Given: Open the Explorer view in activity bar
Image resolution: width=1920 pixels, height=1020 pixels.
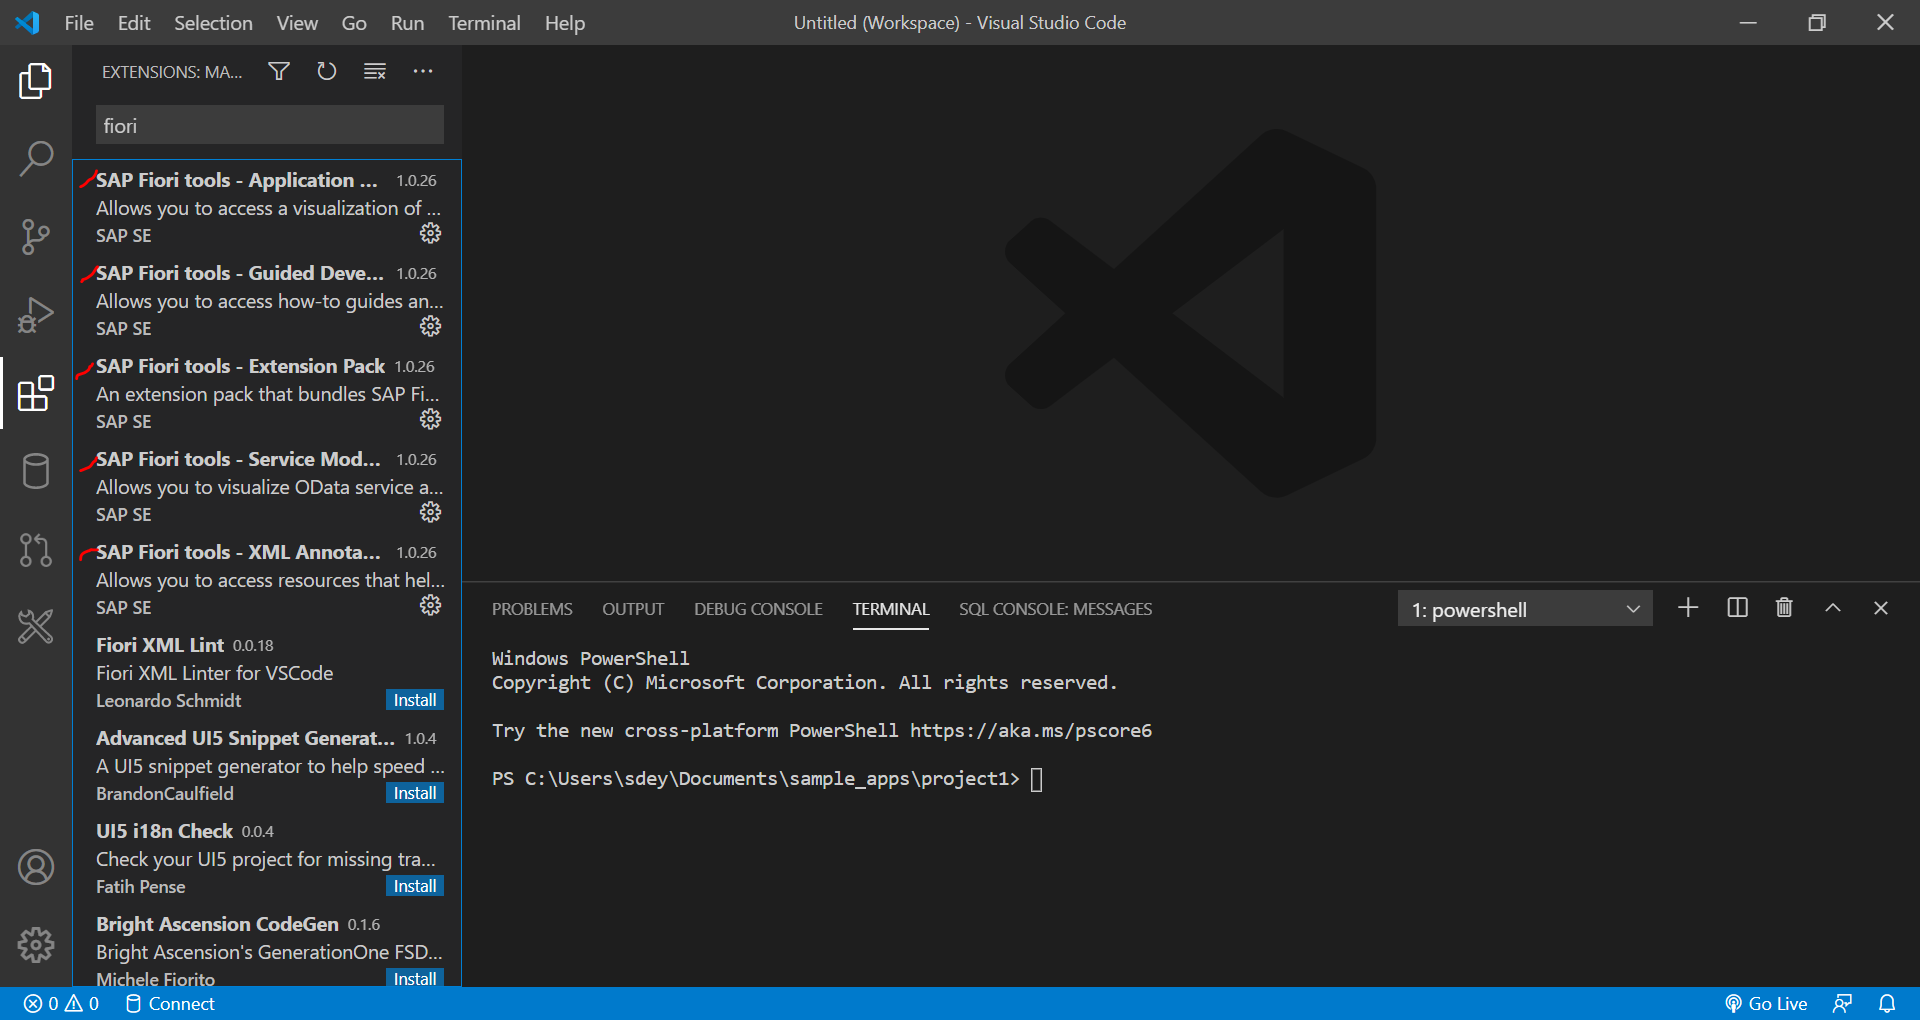Looking at the screenshot, I should click(x=36, y=81).
